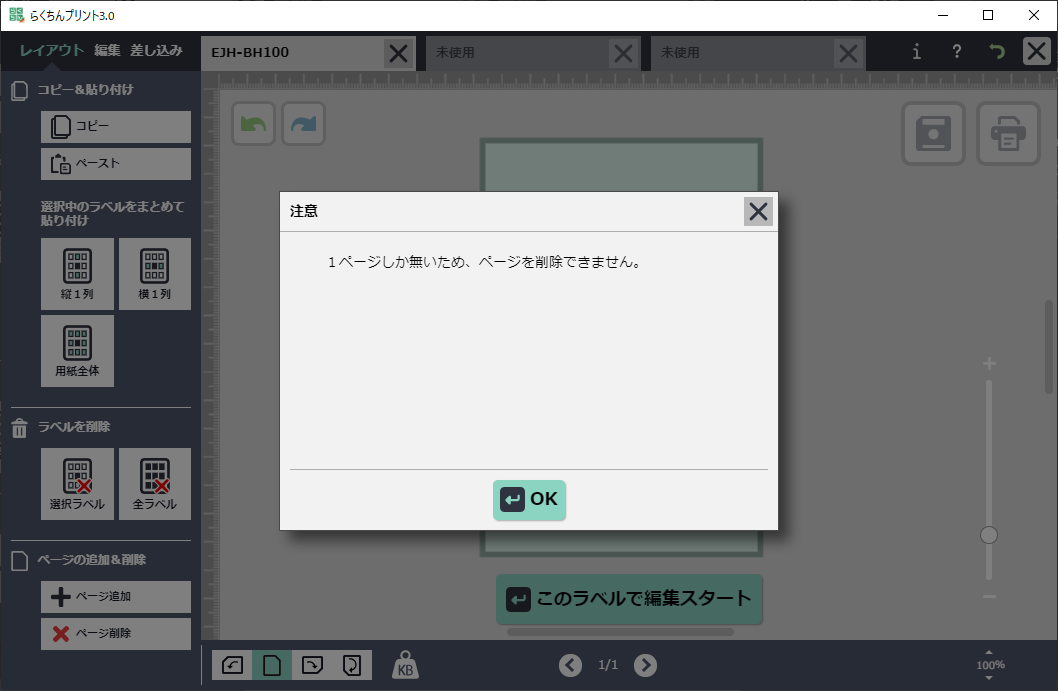Open the information (i) icon
1058x691 pixels.
click(x=916, y=51)
